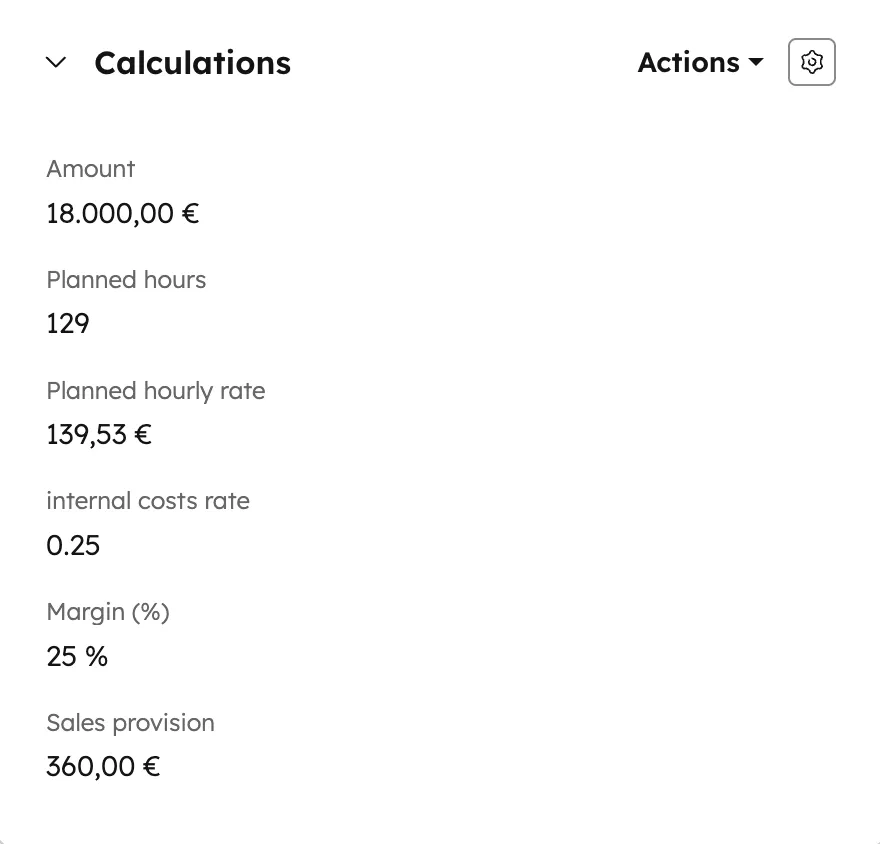Viewport: 880px width, 844px height.
Task: Click the Amount value of 18.000,00 €
Action: [x=122, y=213]
